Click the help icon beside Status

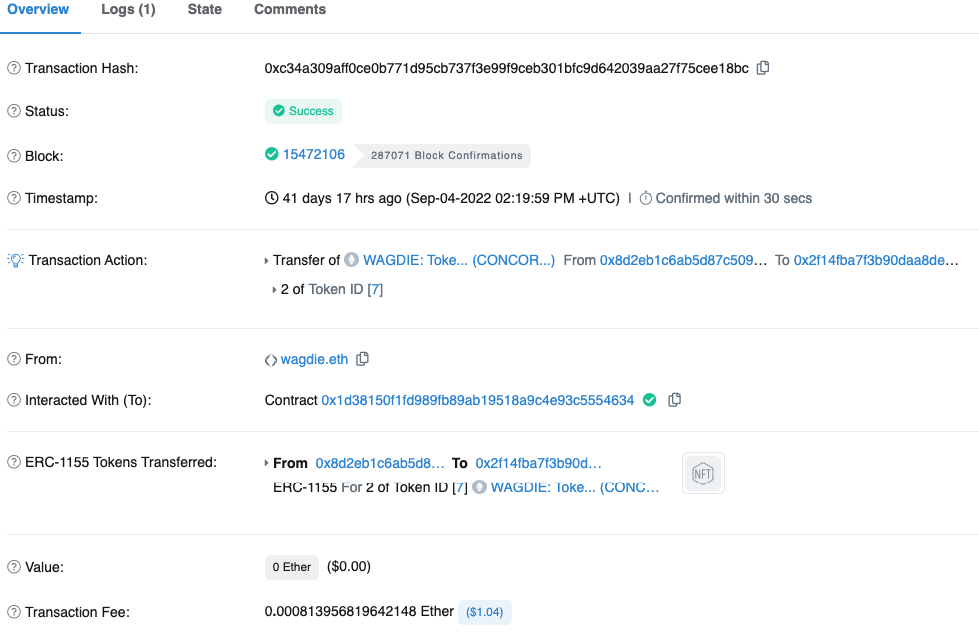[14, 111]
